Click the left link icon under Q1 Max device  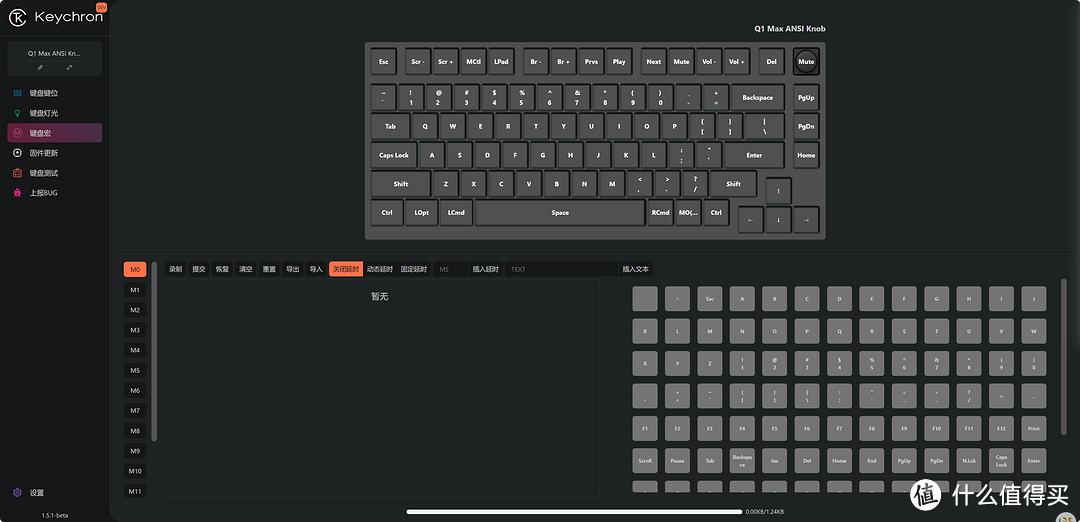[41, 67]
